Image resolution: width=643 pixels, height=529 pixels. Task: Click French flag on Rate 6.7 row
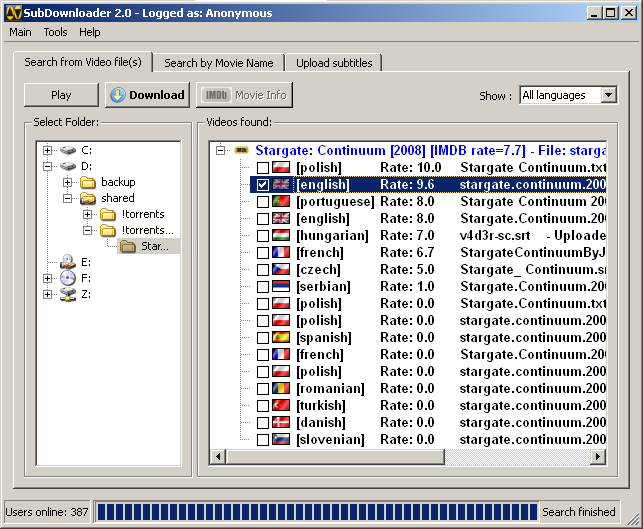coord(281,252)
